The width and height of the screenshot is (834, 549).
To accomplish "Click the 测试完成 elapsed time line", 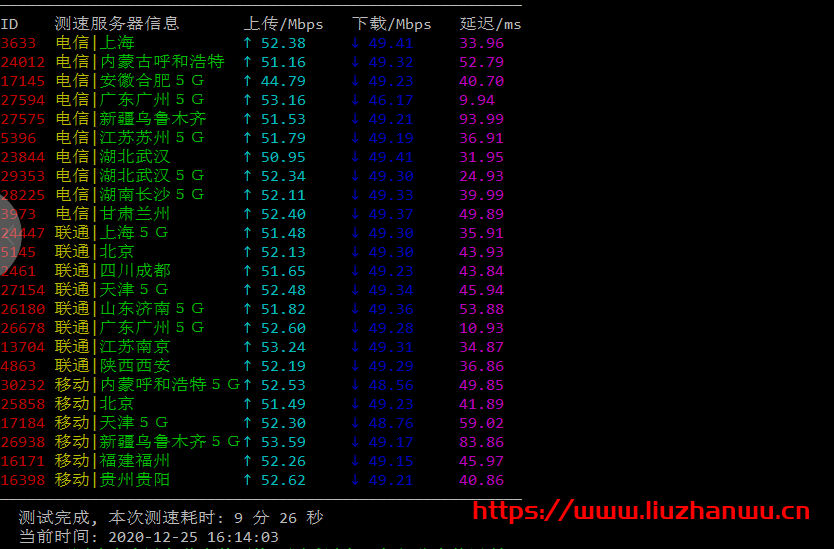I will 170,518.
